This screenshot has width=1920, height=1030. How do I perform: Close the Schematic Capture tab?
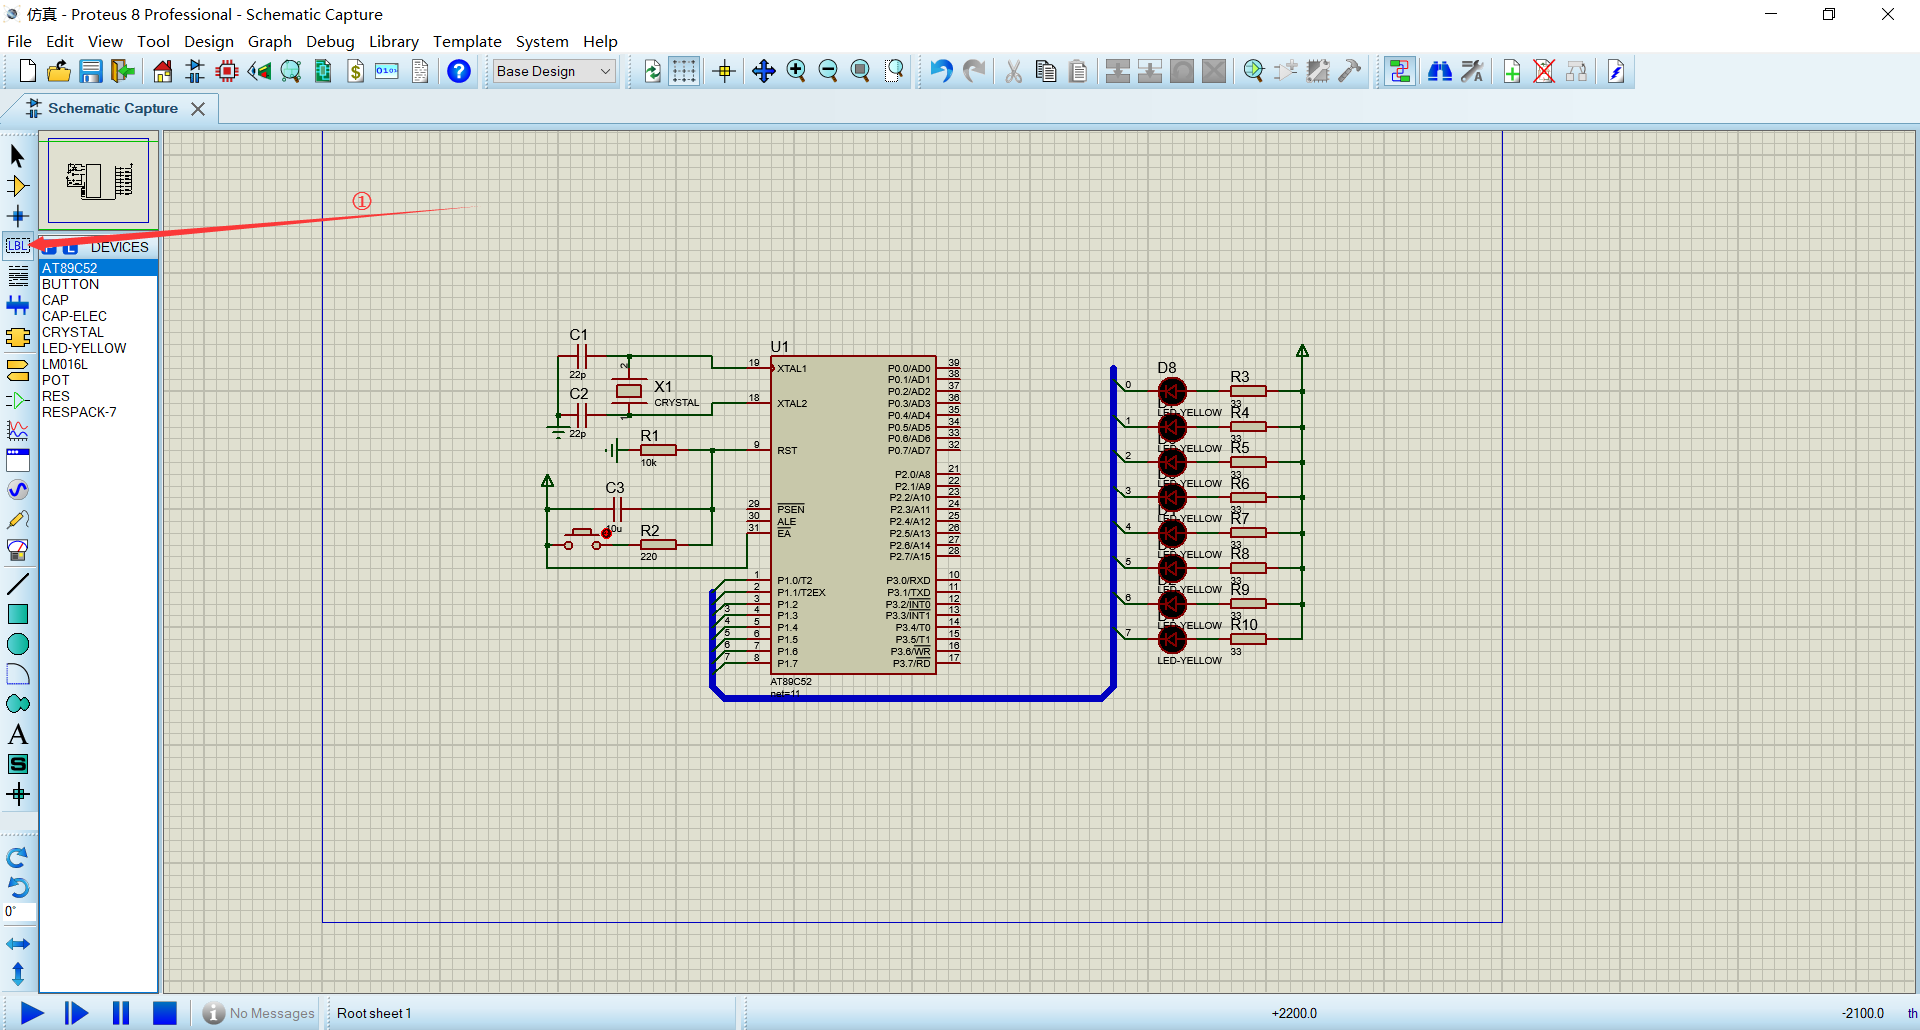click(x=198, y=108)
